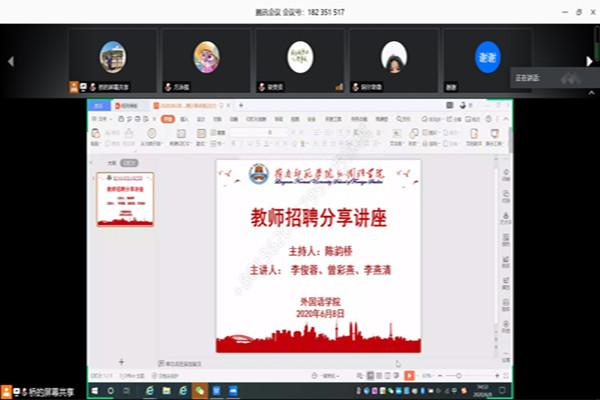Image resolution: width=600 pixels, height=400 pixels.
Task: Click slide 1 thumbnail in the slide panel
Action: 124,198
